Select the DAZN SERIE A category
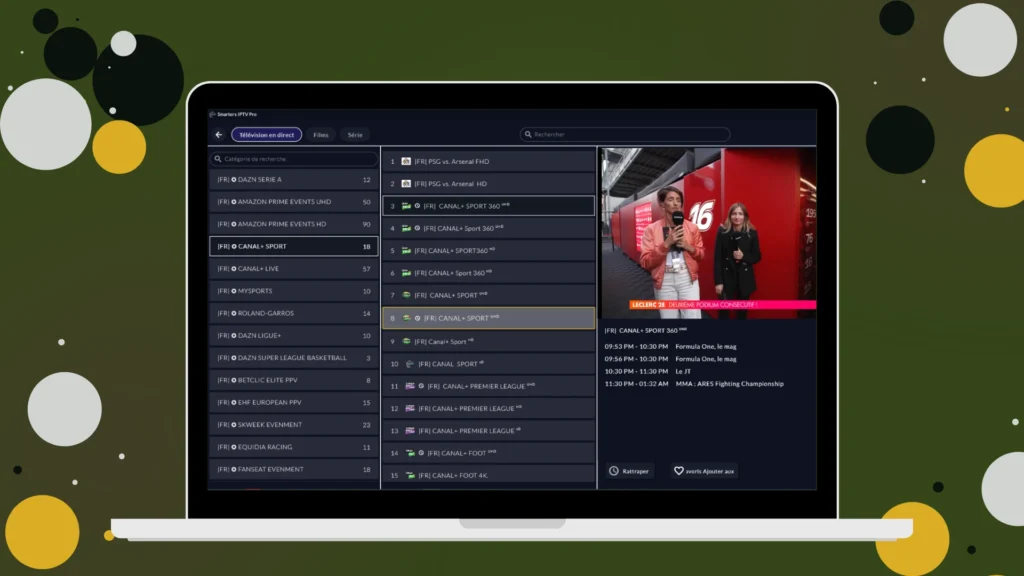Screen dimensions: 1024x576 coord(293,180)
